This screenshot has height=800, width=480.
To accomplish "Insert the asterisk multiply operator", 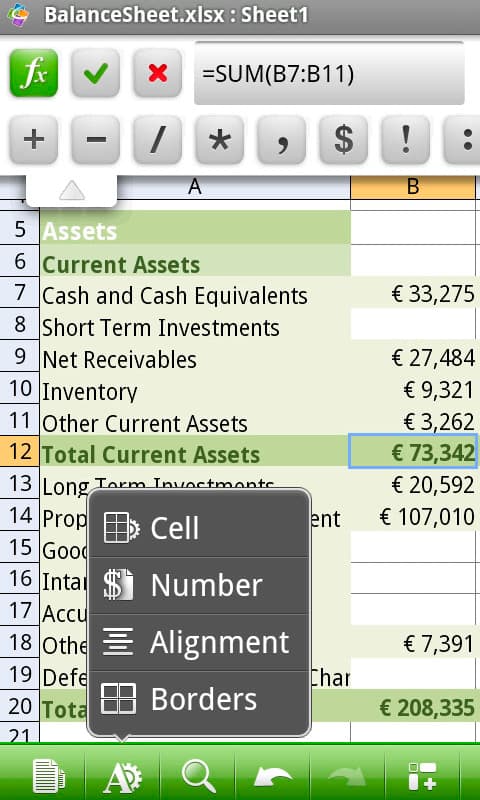I will 219,140.
